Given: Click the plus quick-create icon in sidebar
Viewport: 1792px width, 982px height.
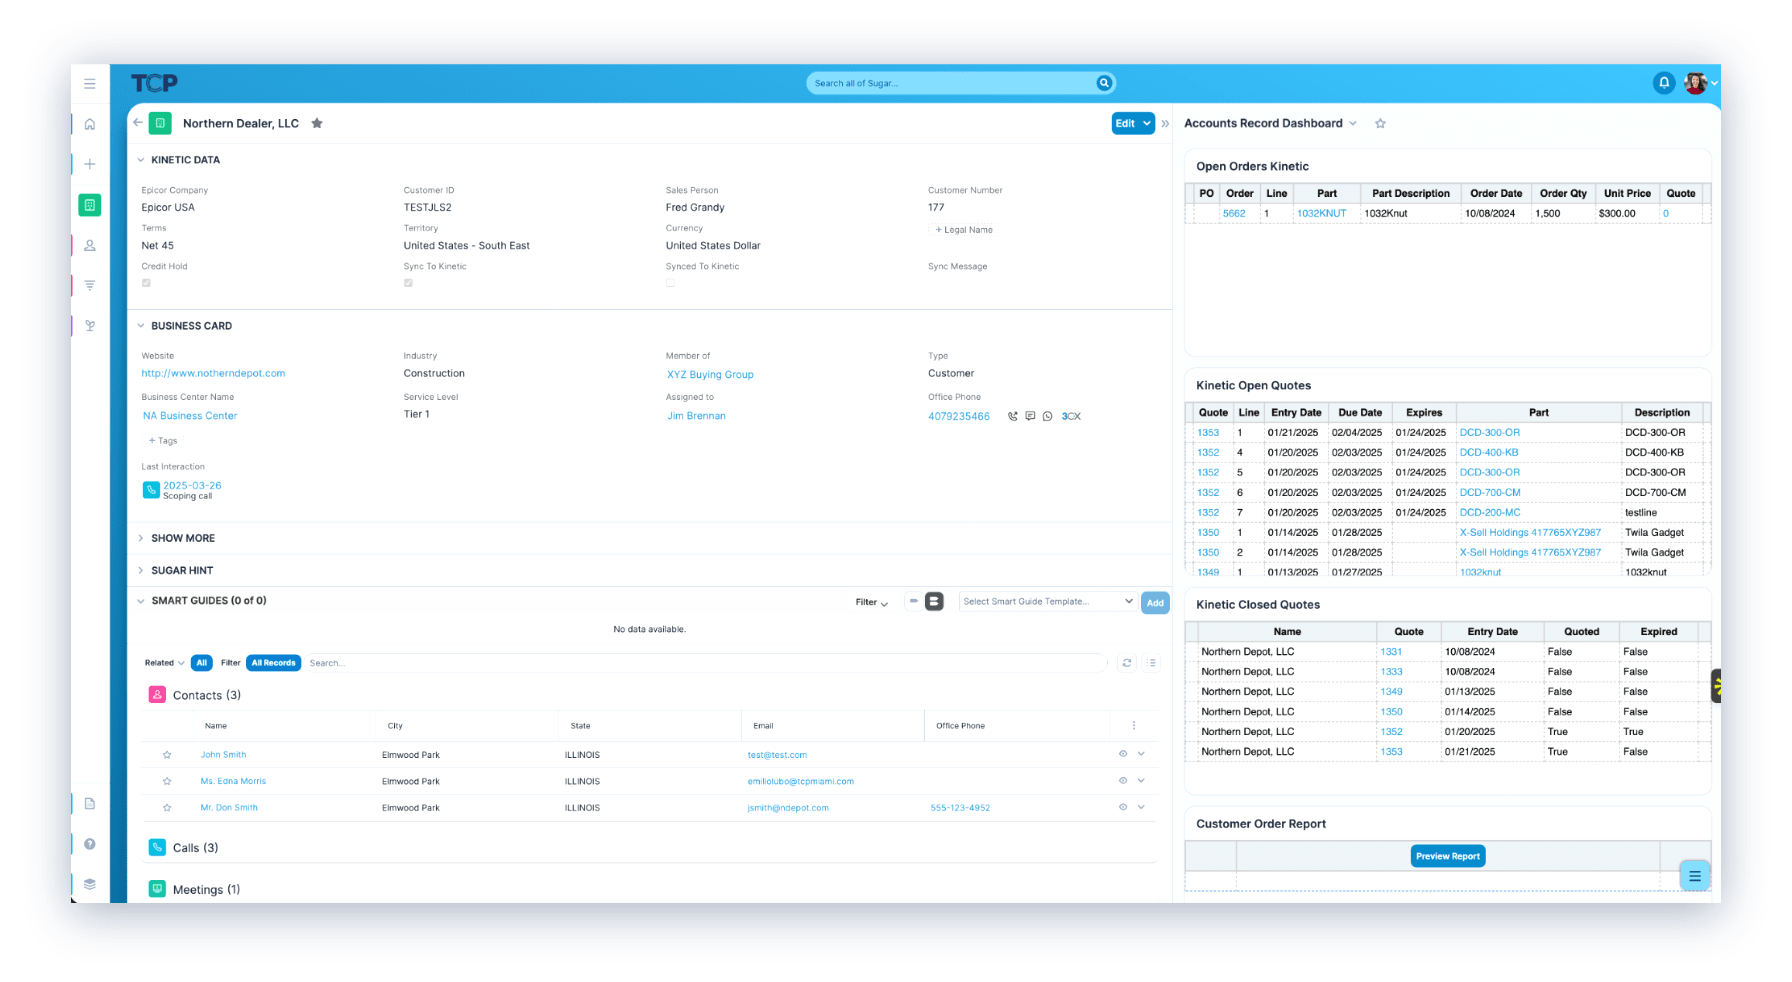Looking at the screenshot, I should (x=90, y=164).
